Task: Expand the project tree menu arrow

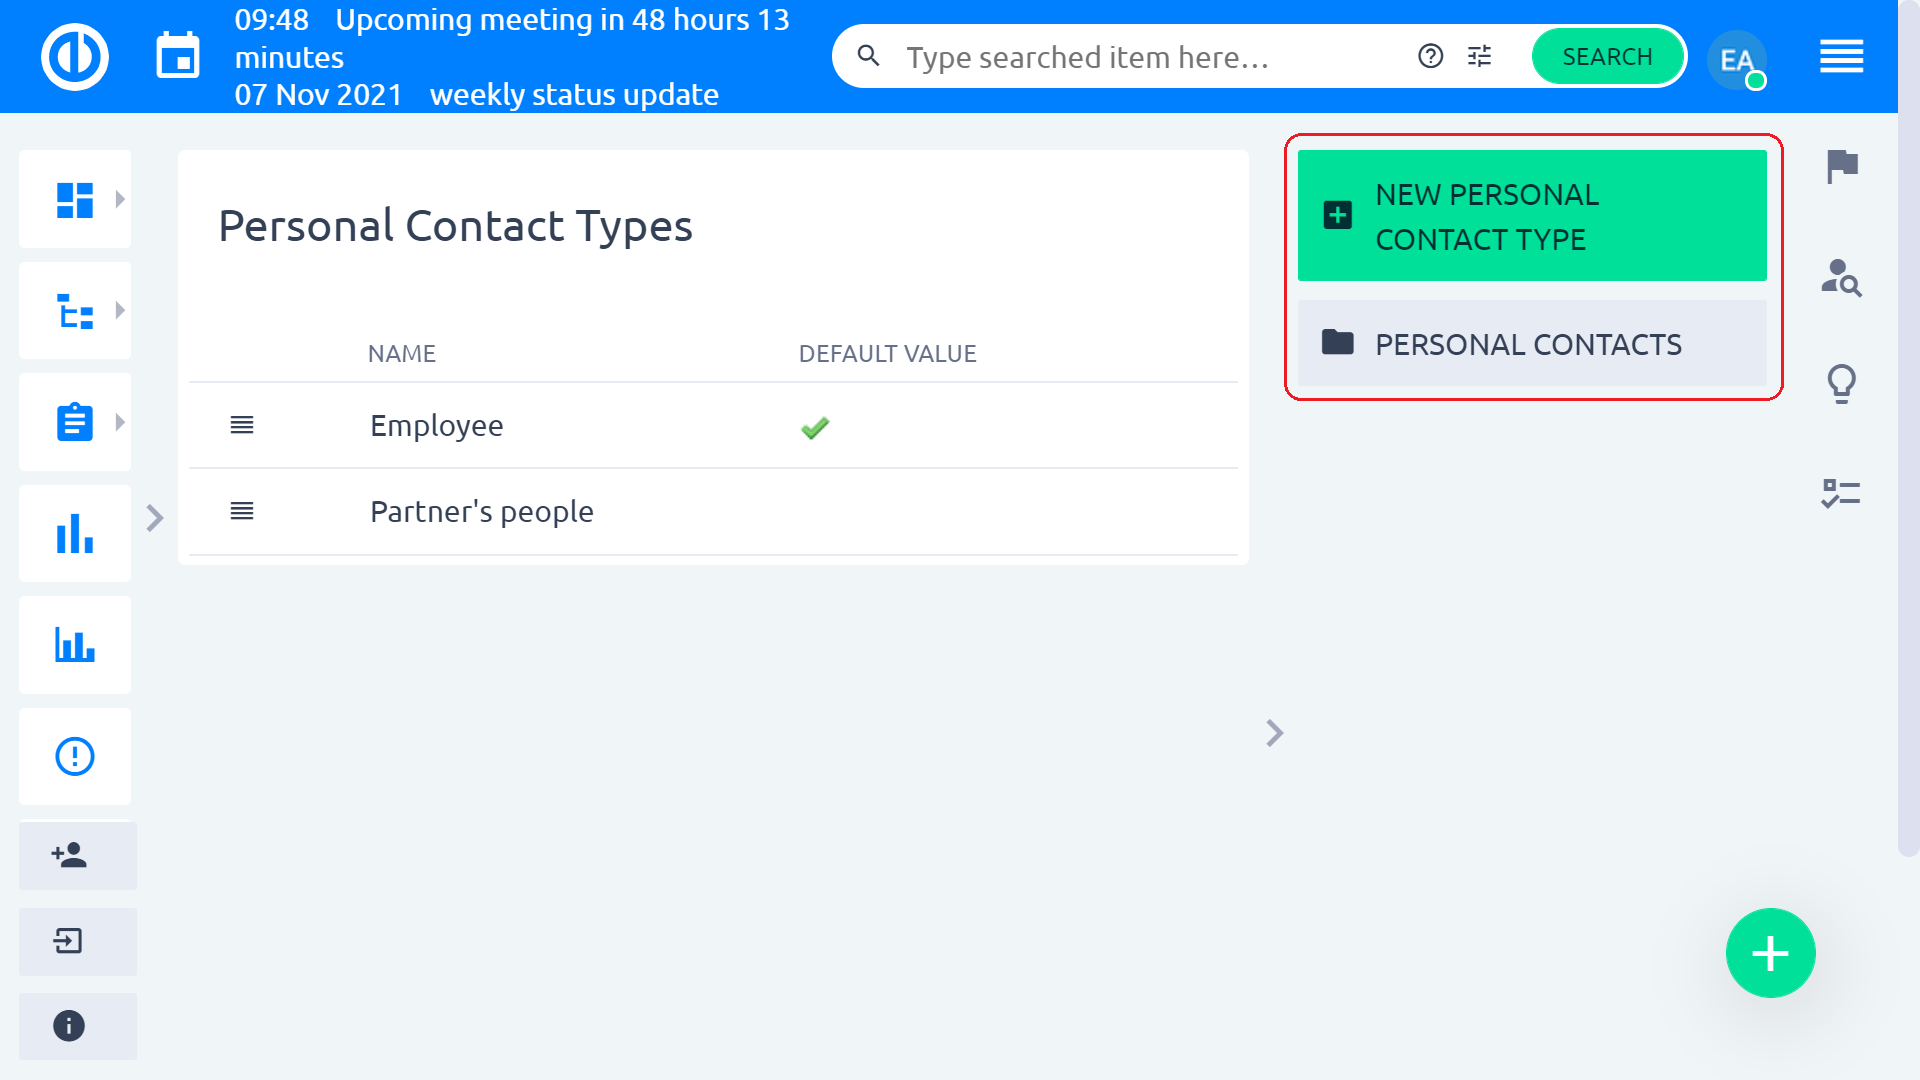Action: click(x=120, y=310)
